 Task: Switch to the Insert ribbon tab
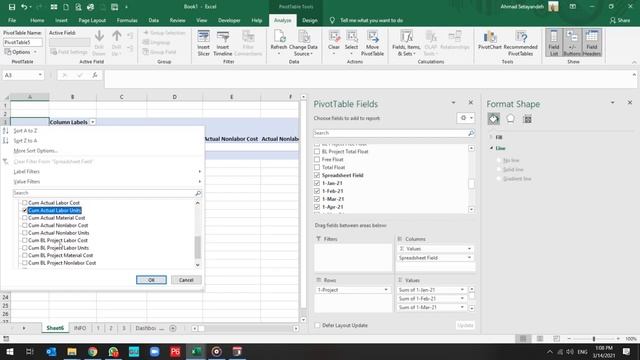tap(61, 20)
